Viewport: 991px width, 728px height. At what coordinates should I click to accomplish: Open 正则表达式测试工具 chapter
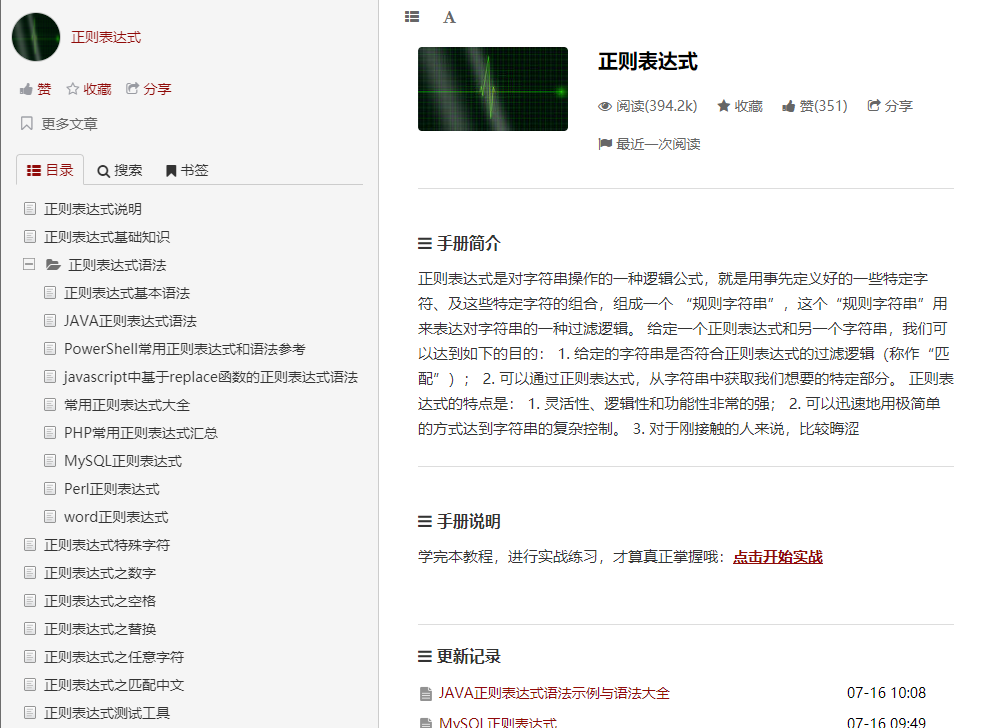pos(107,713)
